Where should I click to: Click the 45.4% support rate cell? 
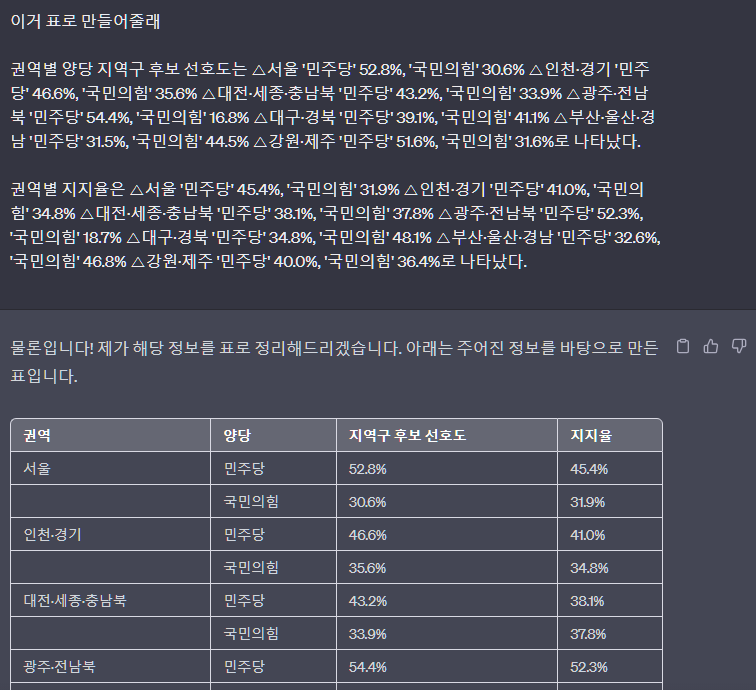[588, 468]
